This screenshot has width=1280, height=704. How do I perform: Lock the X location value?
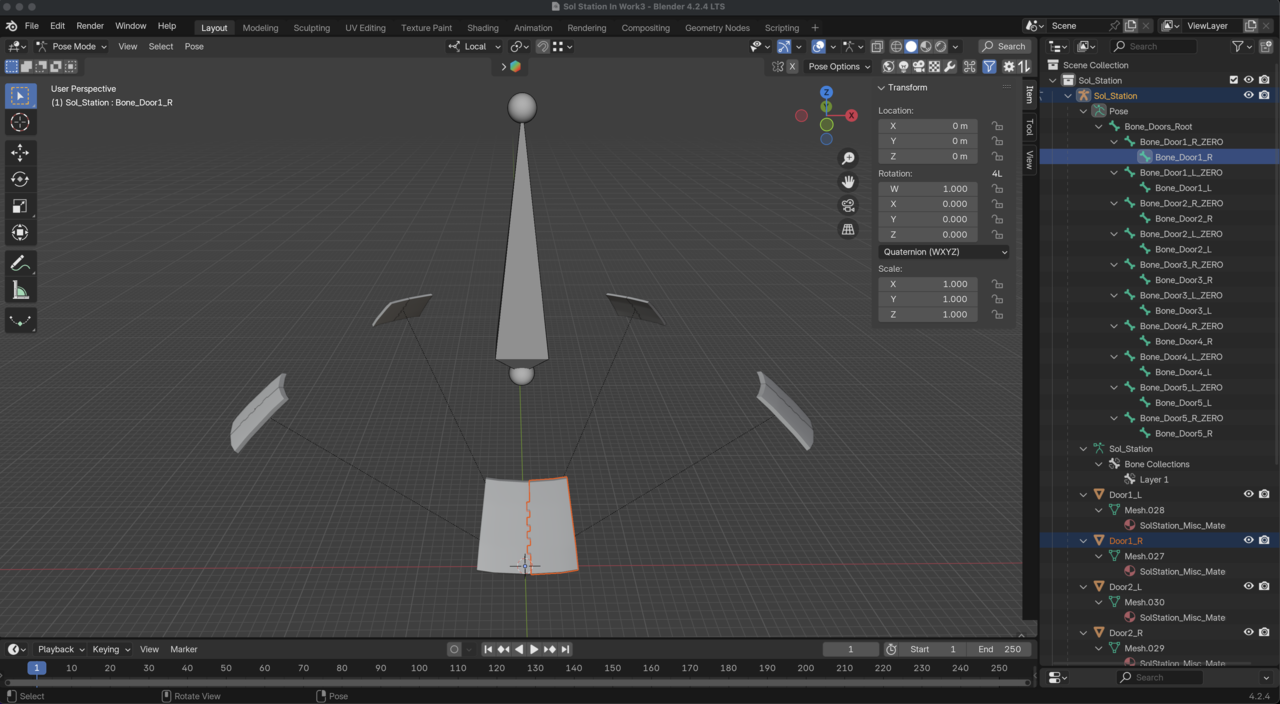(x=997, y=126)
